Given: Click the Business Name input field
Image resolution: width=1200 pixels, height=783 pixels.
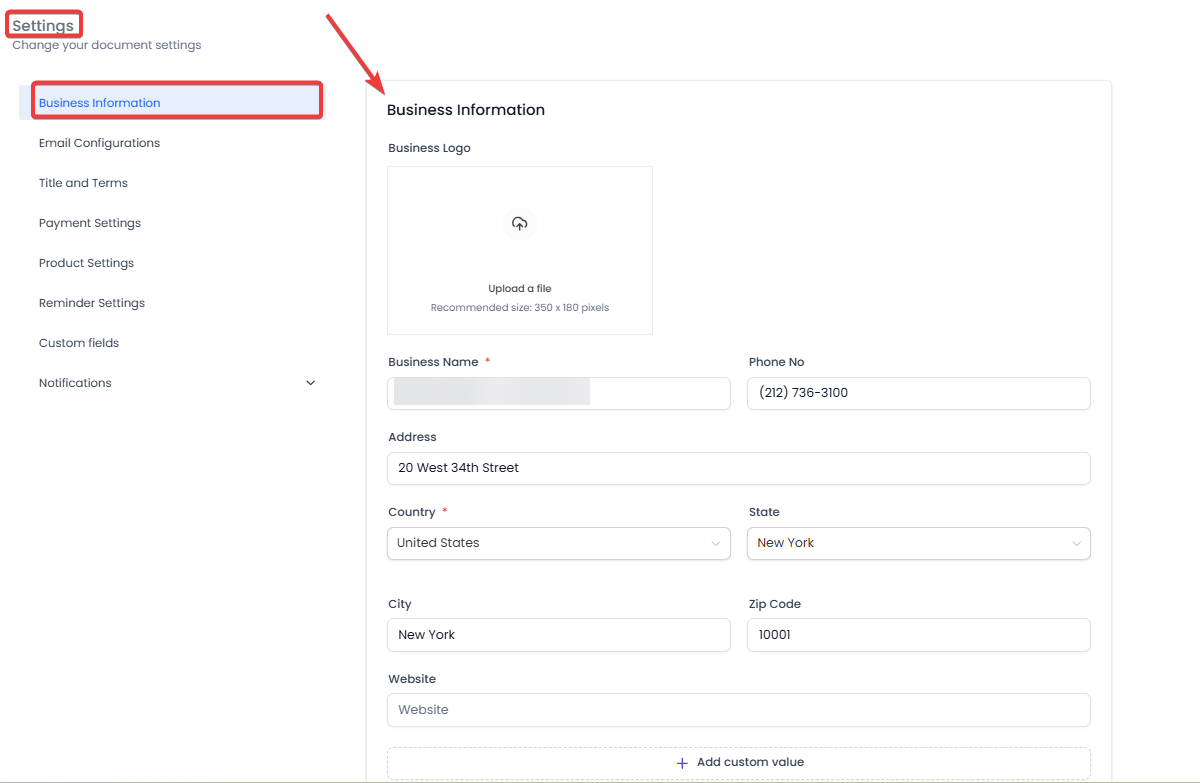Looking at the screenshot, I should tap(559, 393).
